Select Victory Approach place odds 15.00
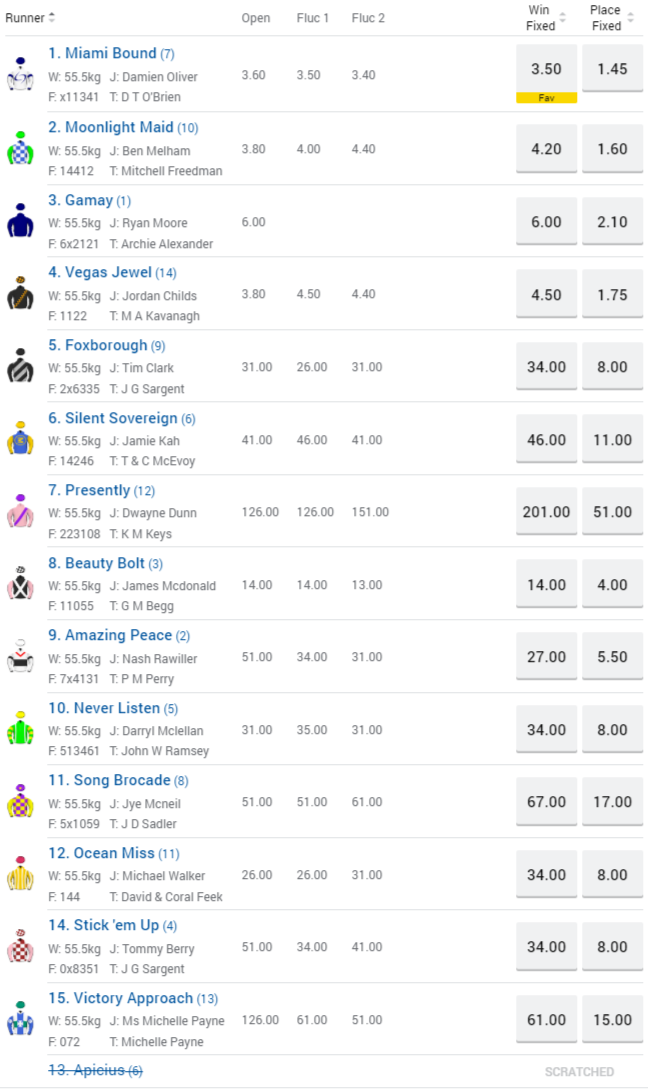Image resolution: width=648 pixels, height=1092 pixels. pos(612,1020)
